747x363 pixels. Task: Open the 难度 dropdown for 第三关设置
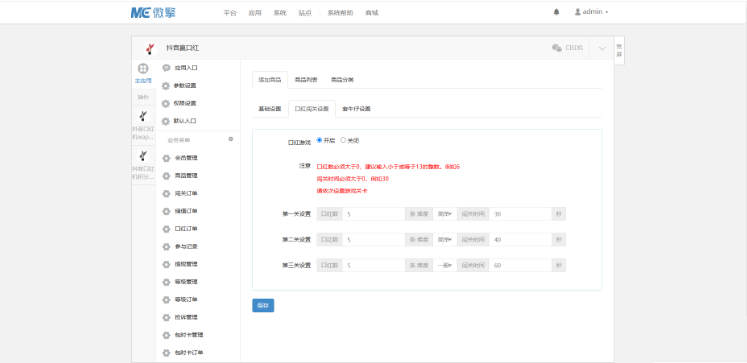(444, 265)
